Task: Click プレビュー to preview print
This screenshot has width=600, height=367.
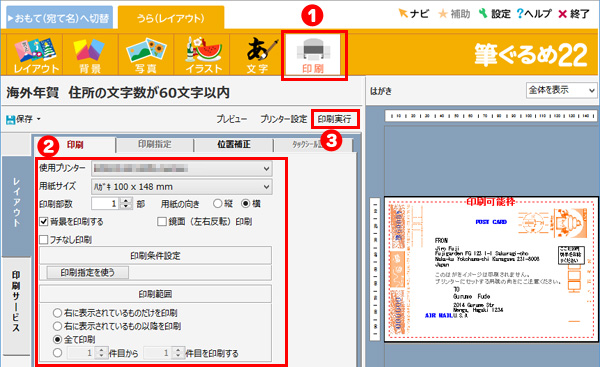Action: 232,119
